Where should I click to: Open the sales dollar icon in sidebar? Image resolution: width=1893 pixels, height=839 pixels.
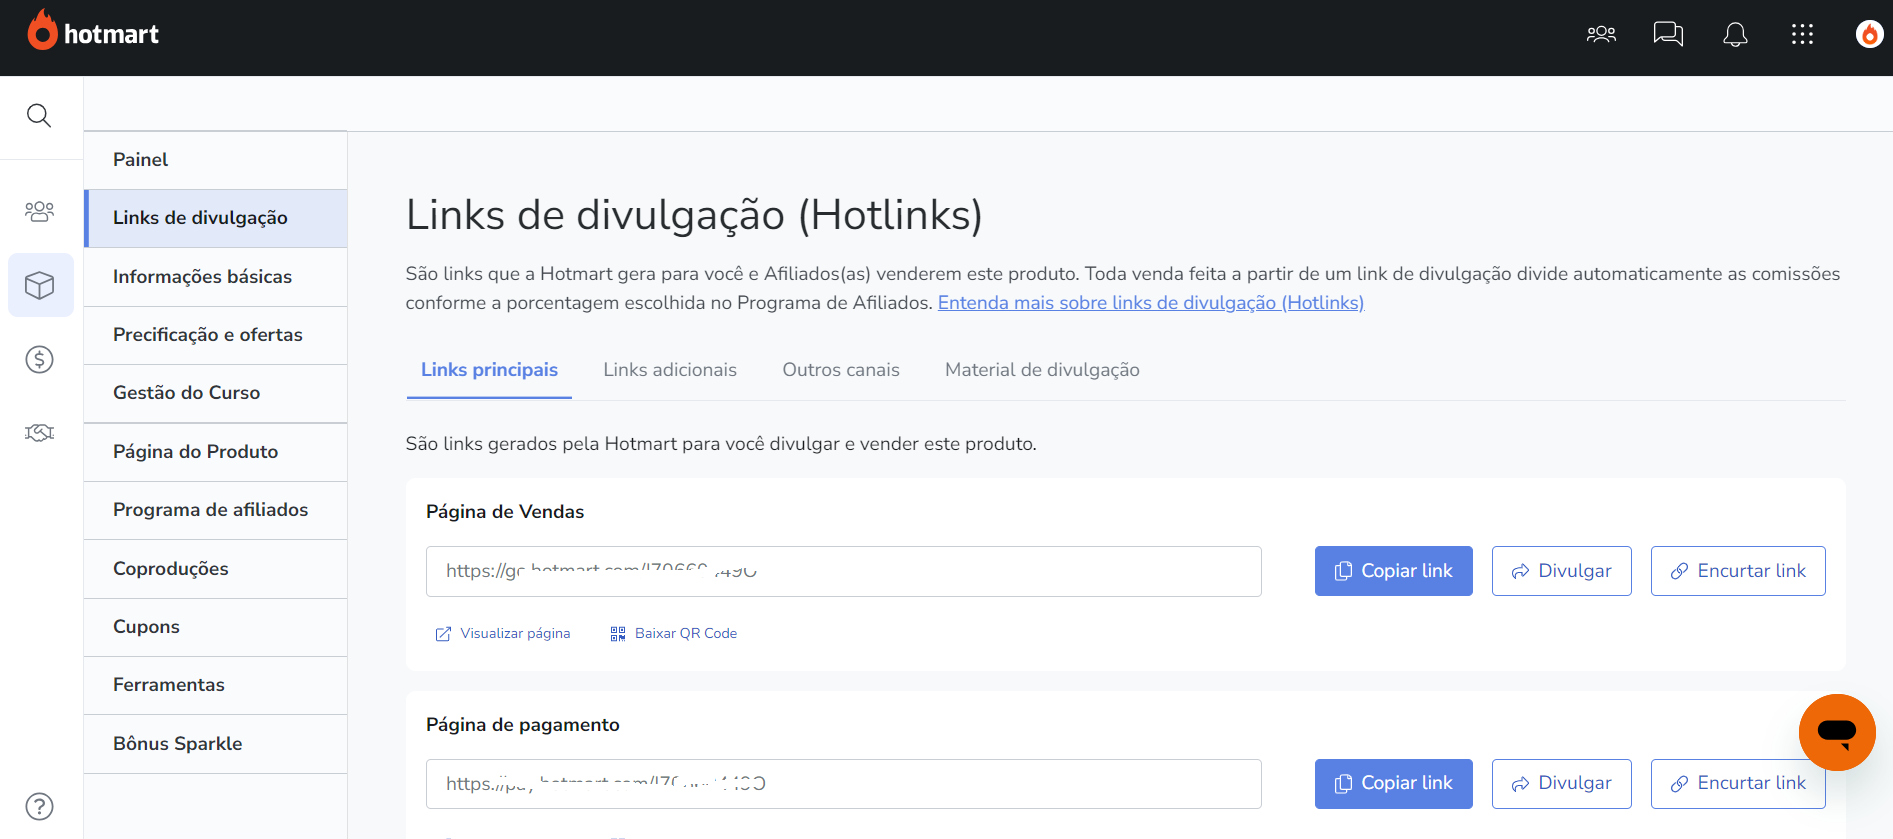39,359
